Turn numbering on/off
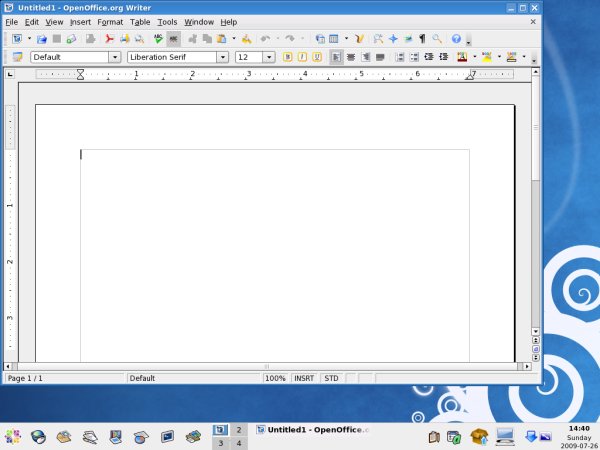The height and width of the screenshot is (450, 600). (x=399, y=57)
